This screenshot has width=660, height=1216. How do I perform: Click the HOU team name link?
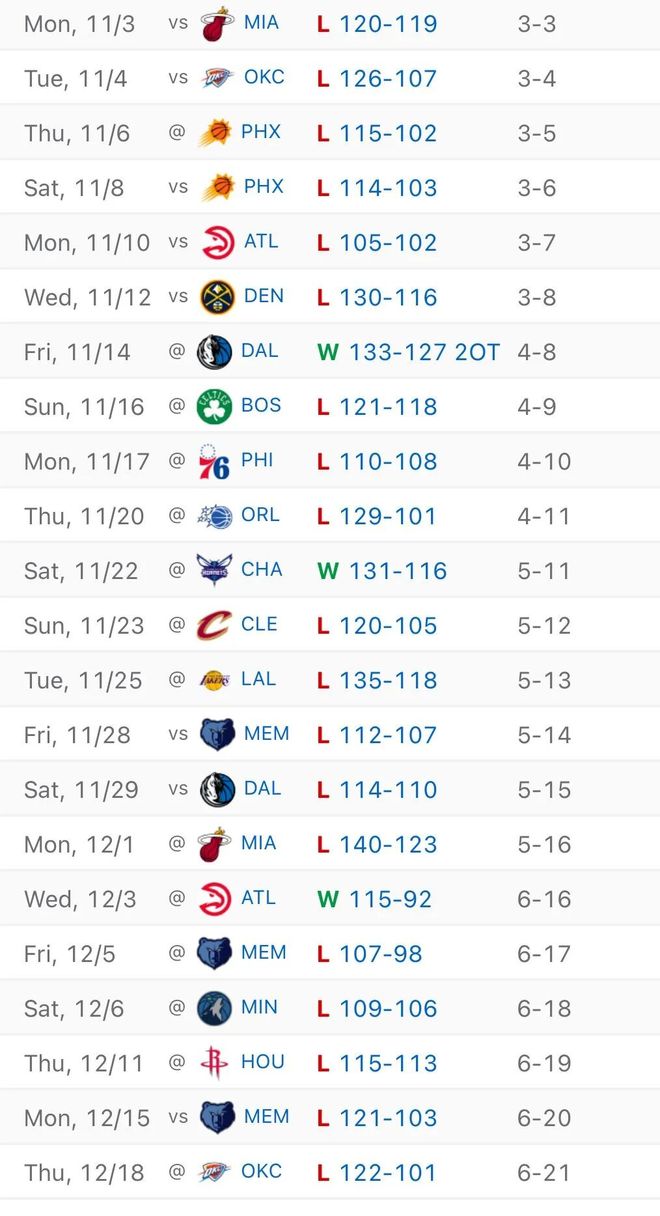click(263, 1062)
